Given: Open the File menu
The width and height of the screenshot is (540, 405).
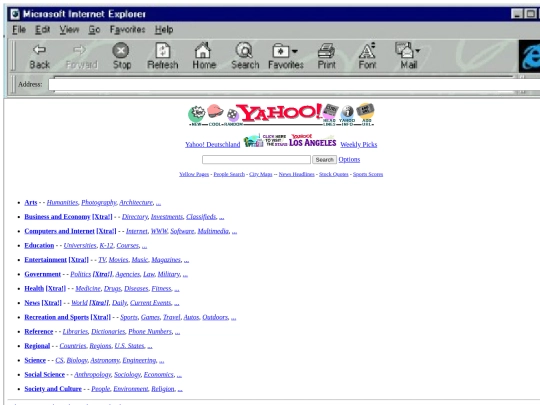Looking at the screenshot, I should pos(19,30).
